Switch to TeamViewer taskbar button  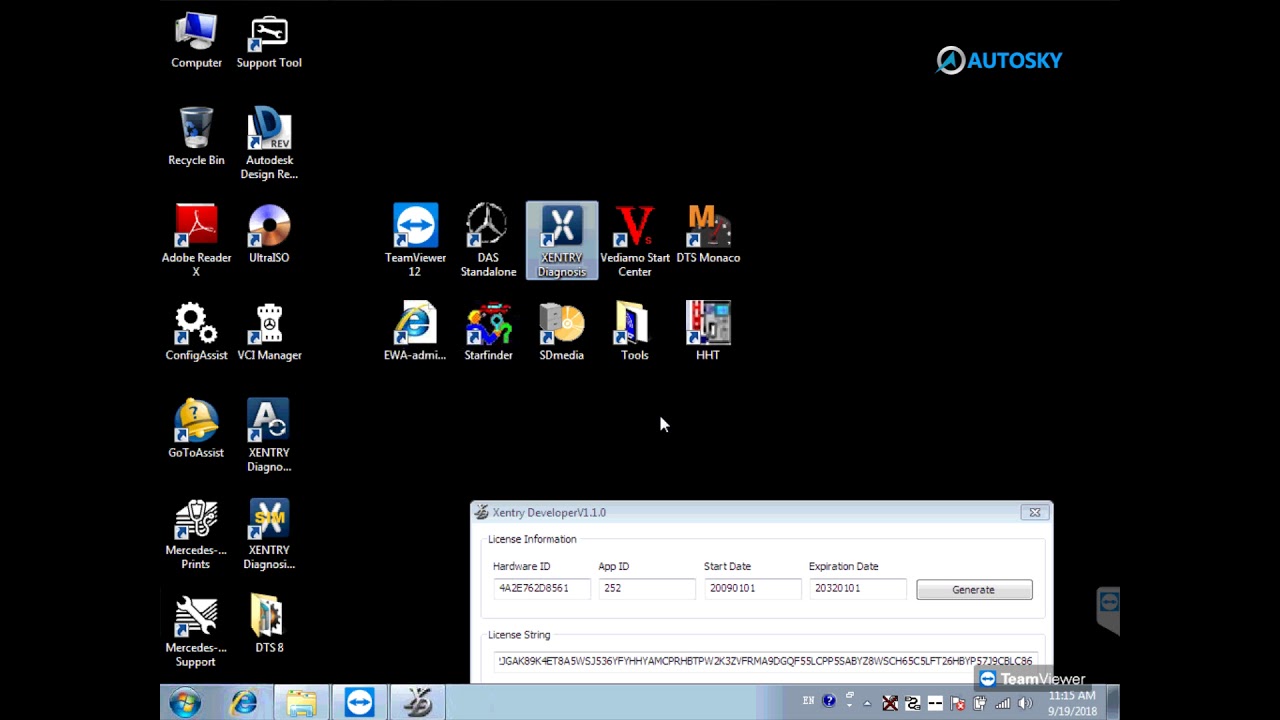tap(359, 703)
